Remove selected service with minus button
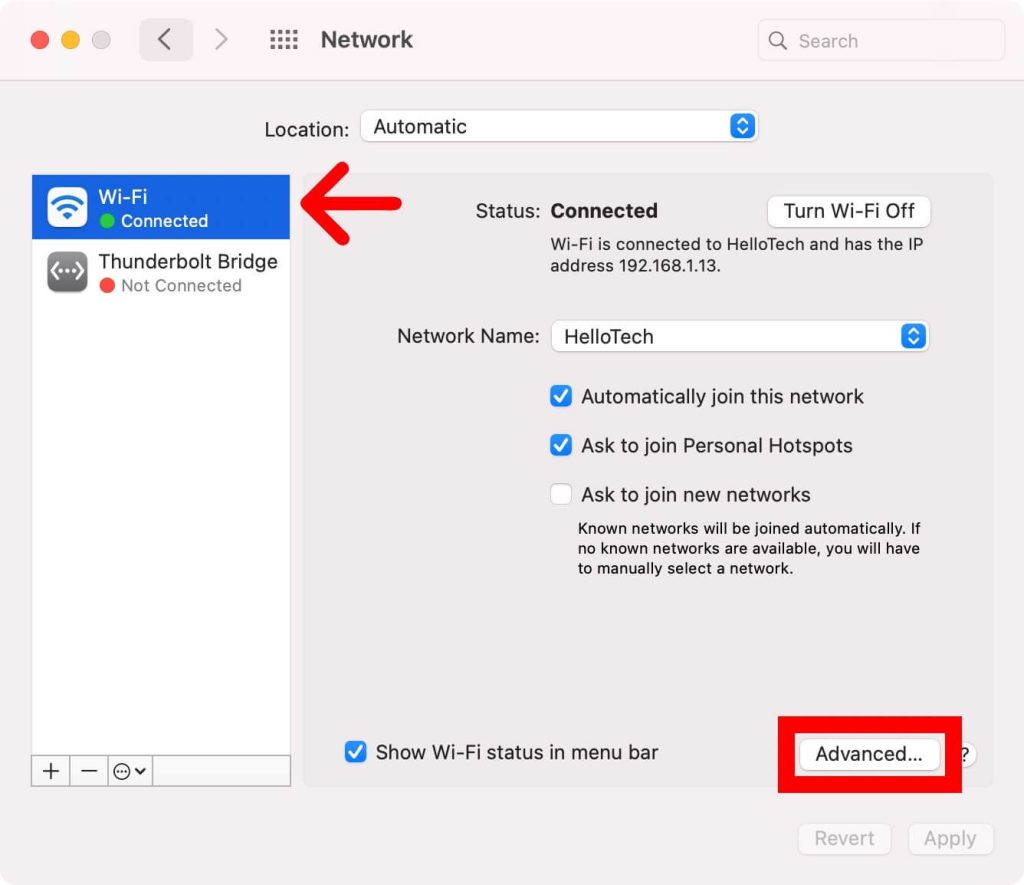1024x885 pixels. [89, 771]
